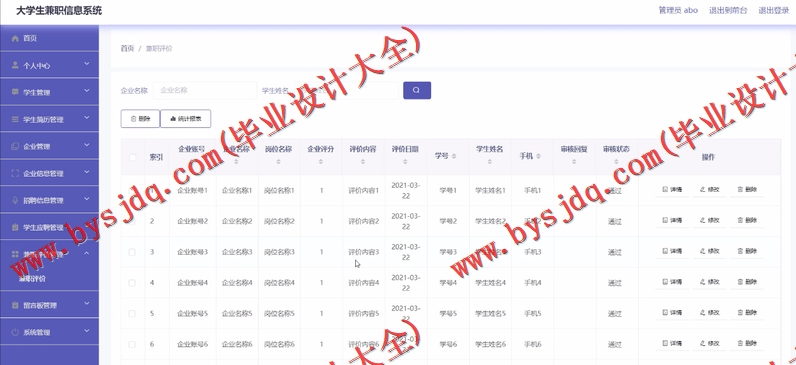This screenshot has height=365, width=796.
Task: Sort by 审核状态 column arrows
Action: [x=616, y=162]
